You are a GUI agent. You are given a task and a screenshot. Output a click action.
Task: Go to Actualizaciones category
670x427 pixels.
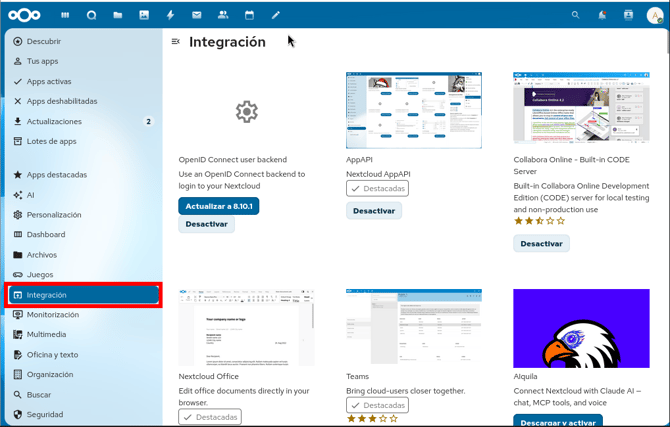coord(54,122)
